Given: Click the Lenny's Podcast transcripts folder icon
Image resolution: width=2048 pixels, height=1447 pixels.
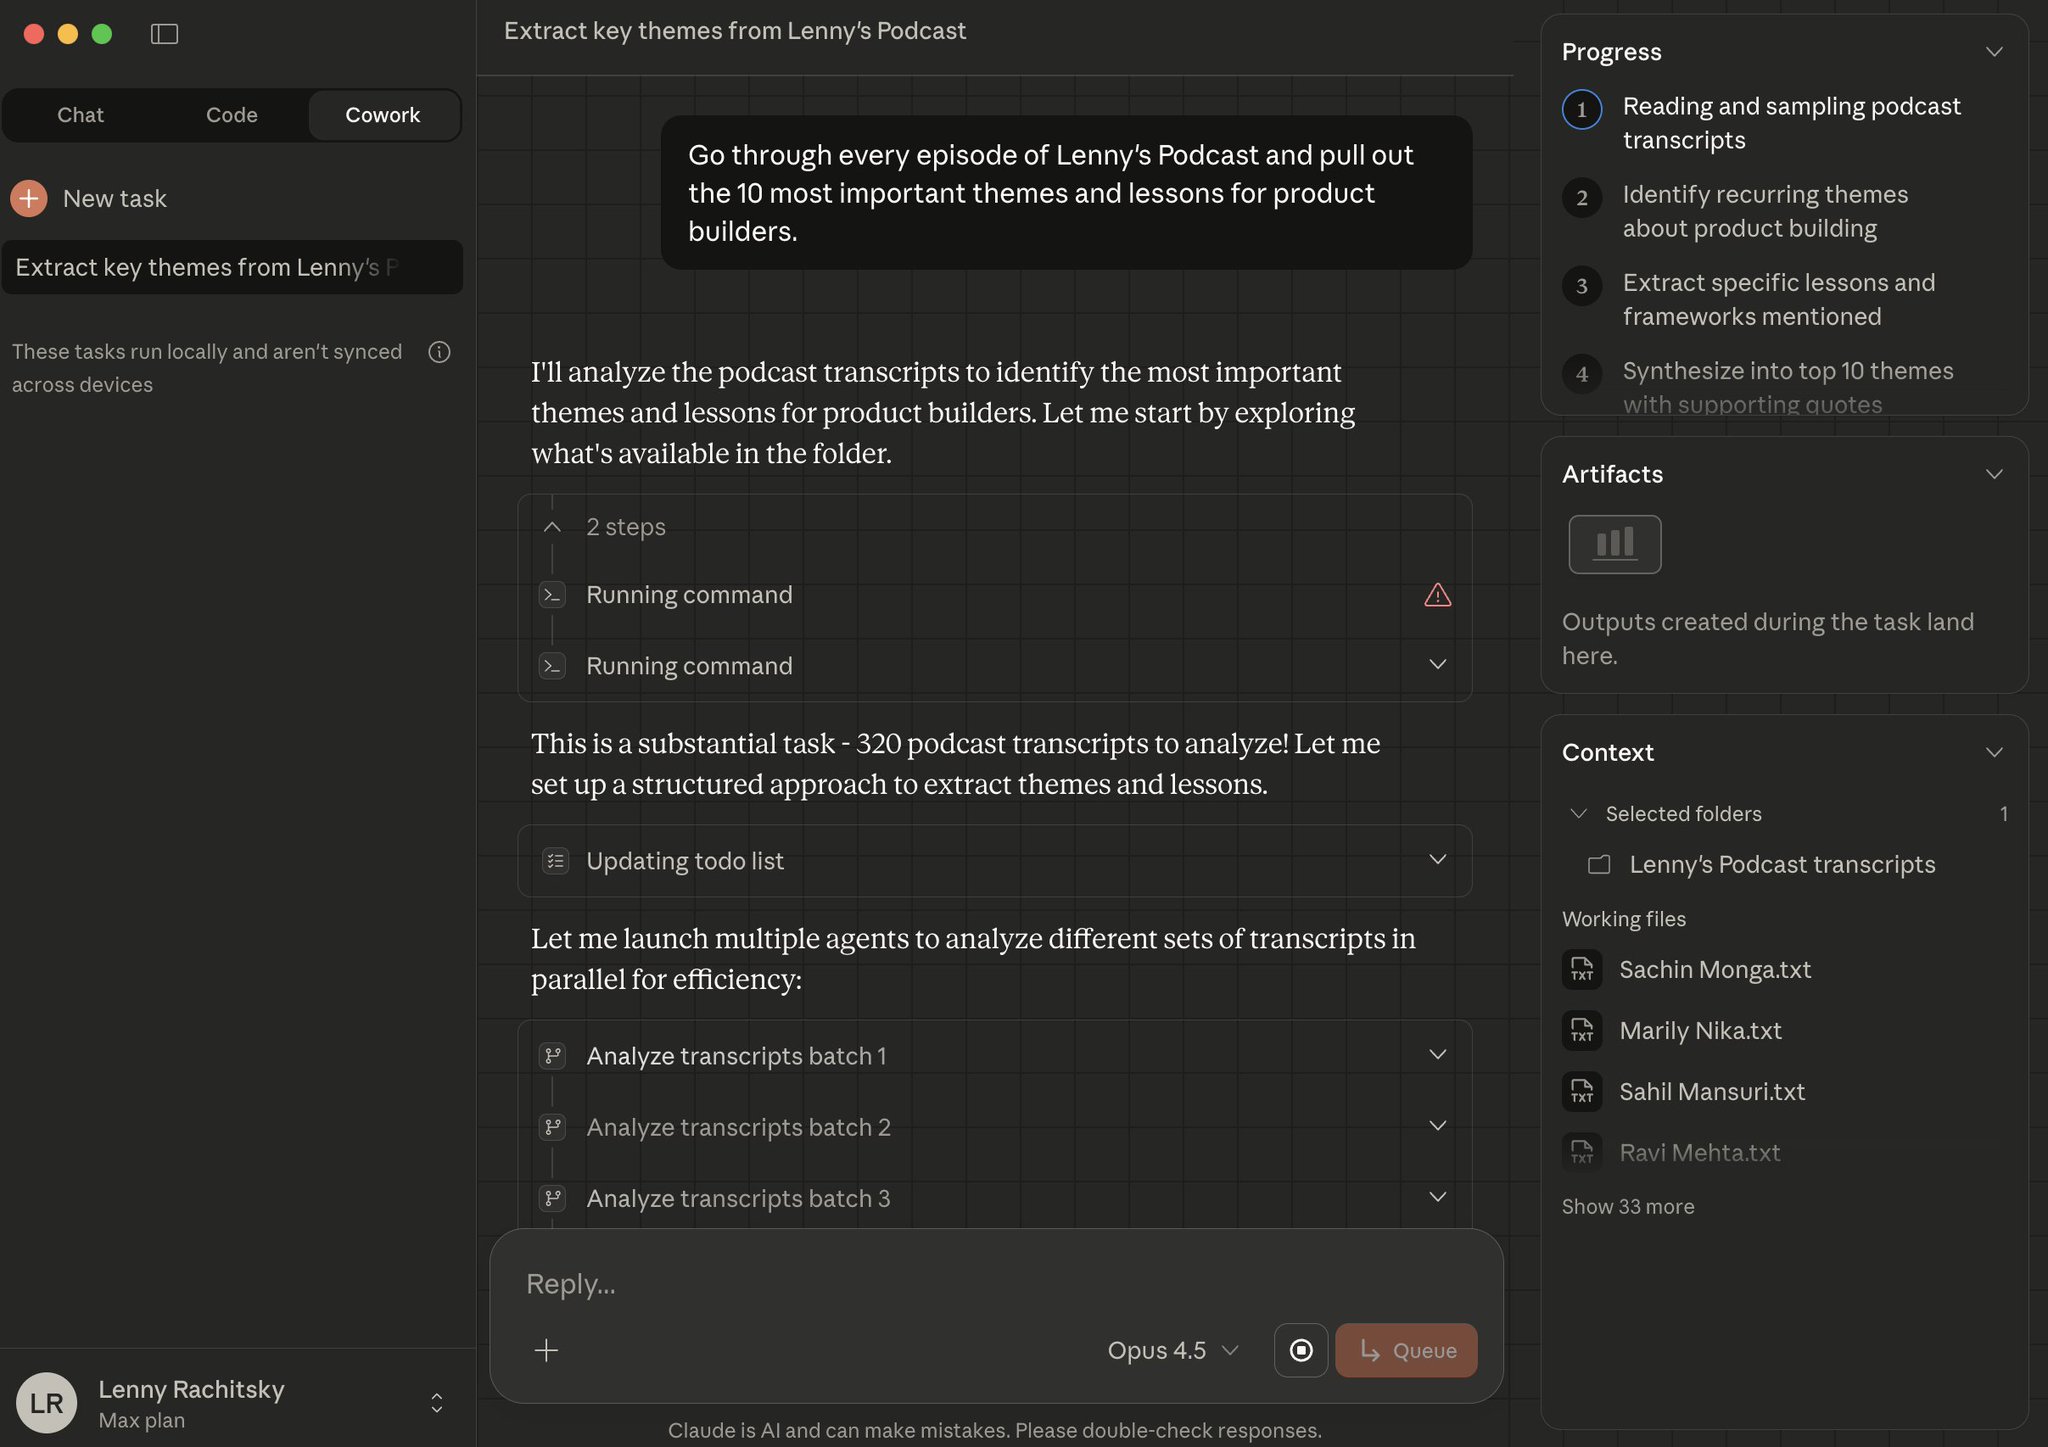Looking at the screenshot, I should 1598,864.
